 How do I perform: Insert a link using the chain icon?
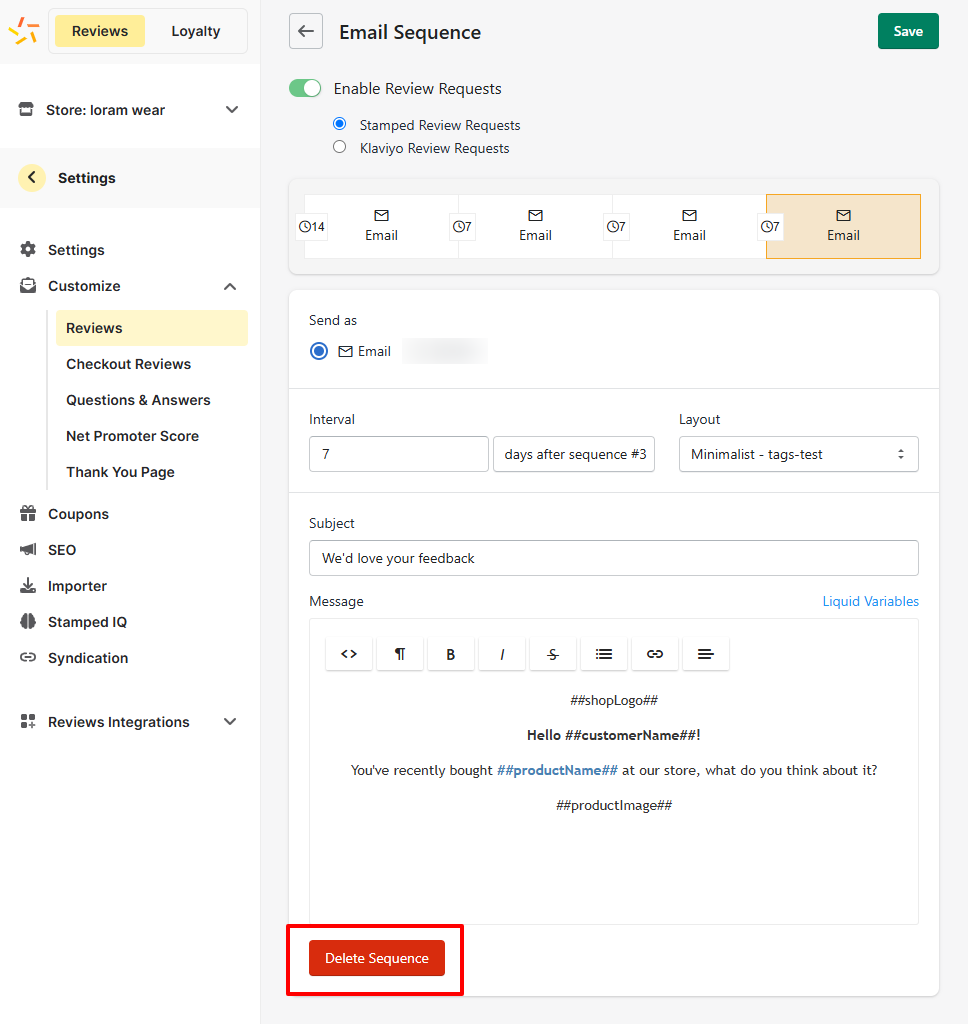point(654,654)
